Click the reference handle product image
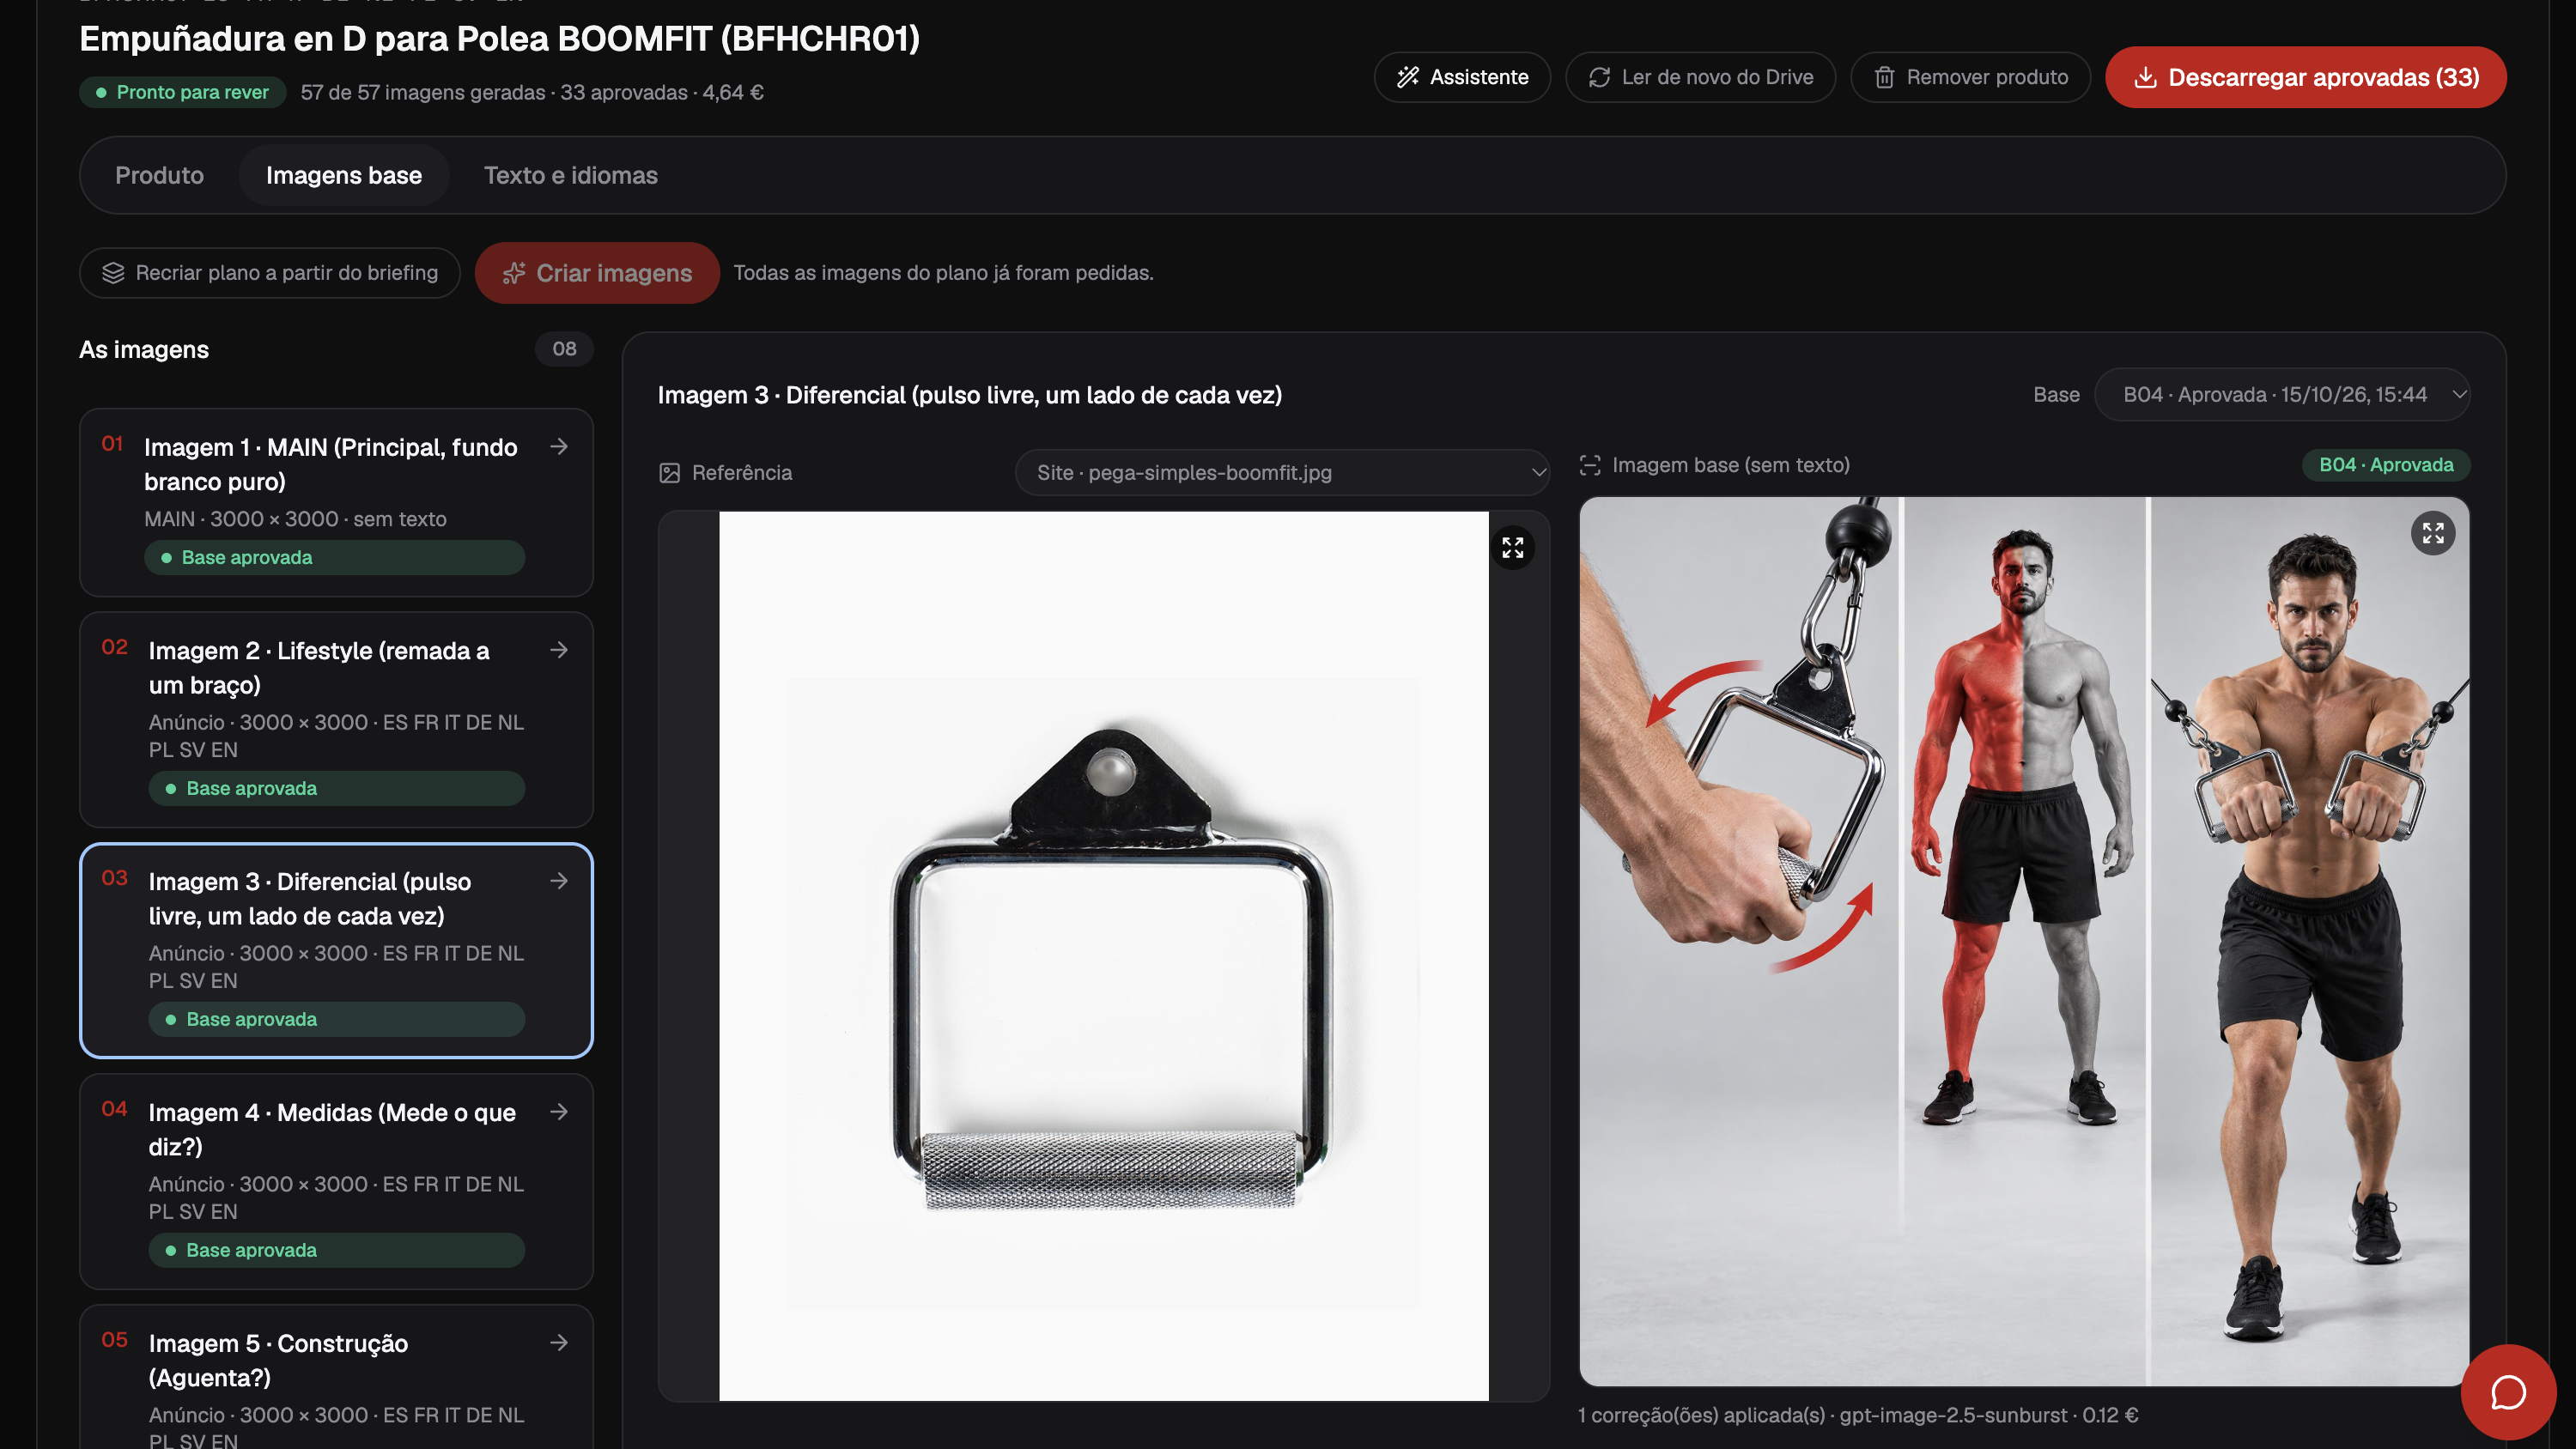This screenshot has width=2576, height=1449. (x=1104, y=956)
